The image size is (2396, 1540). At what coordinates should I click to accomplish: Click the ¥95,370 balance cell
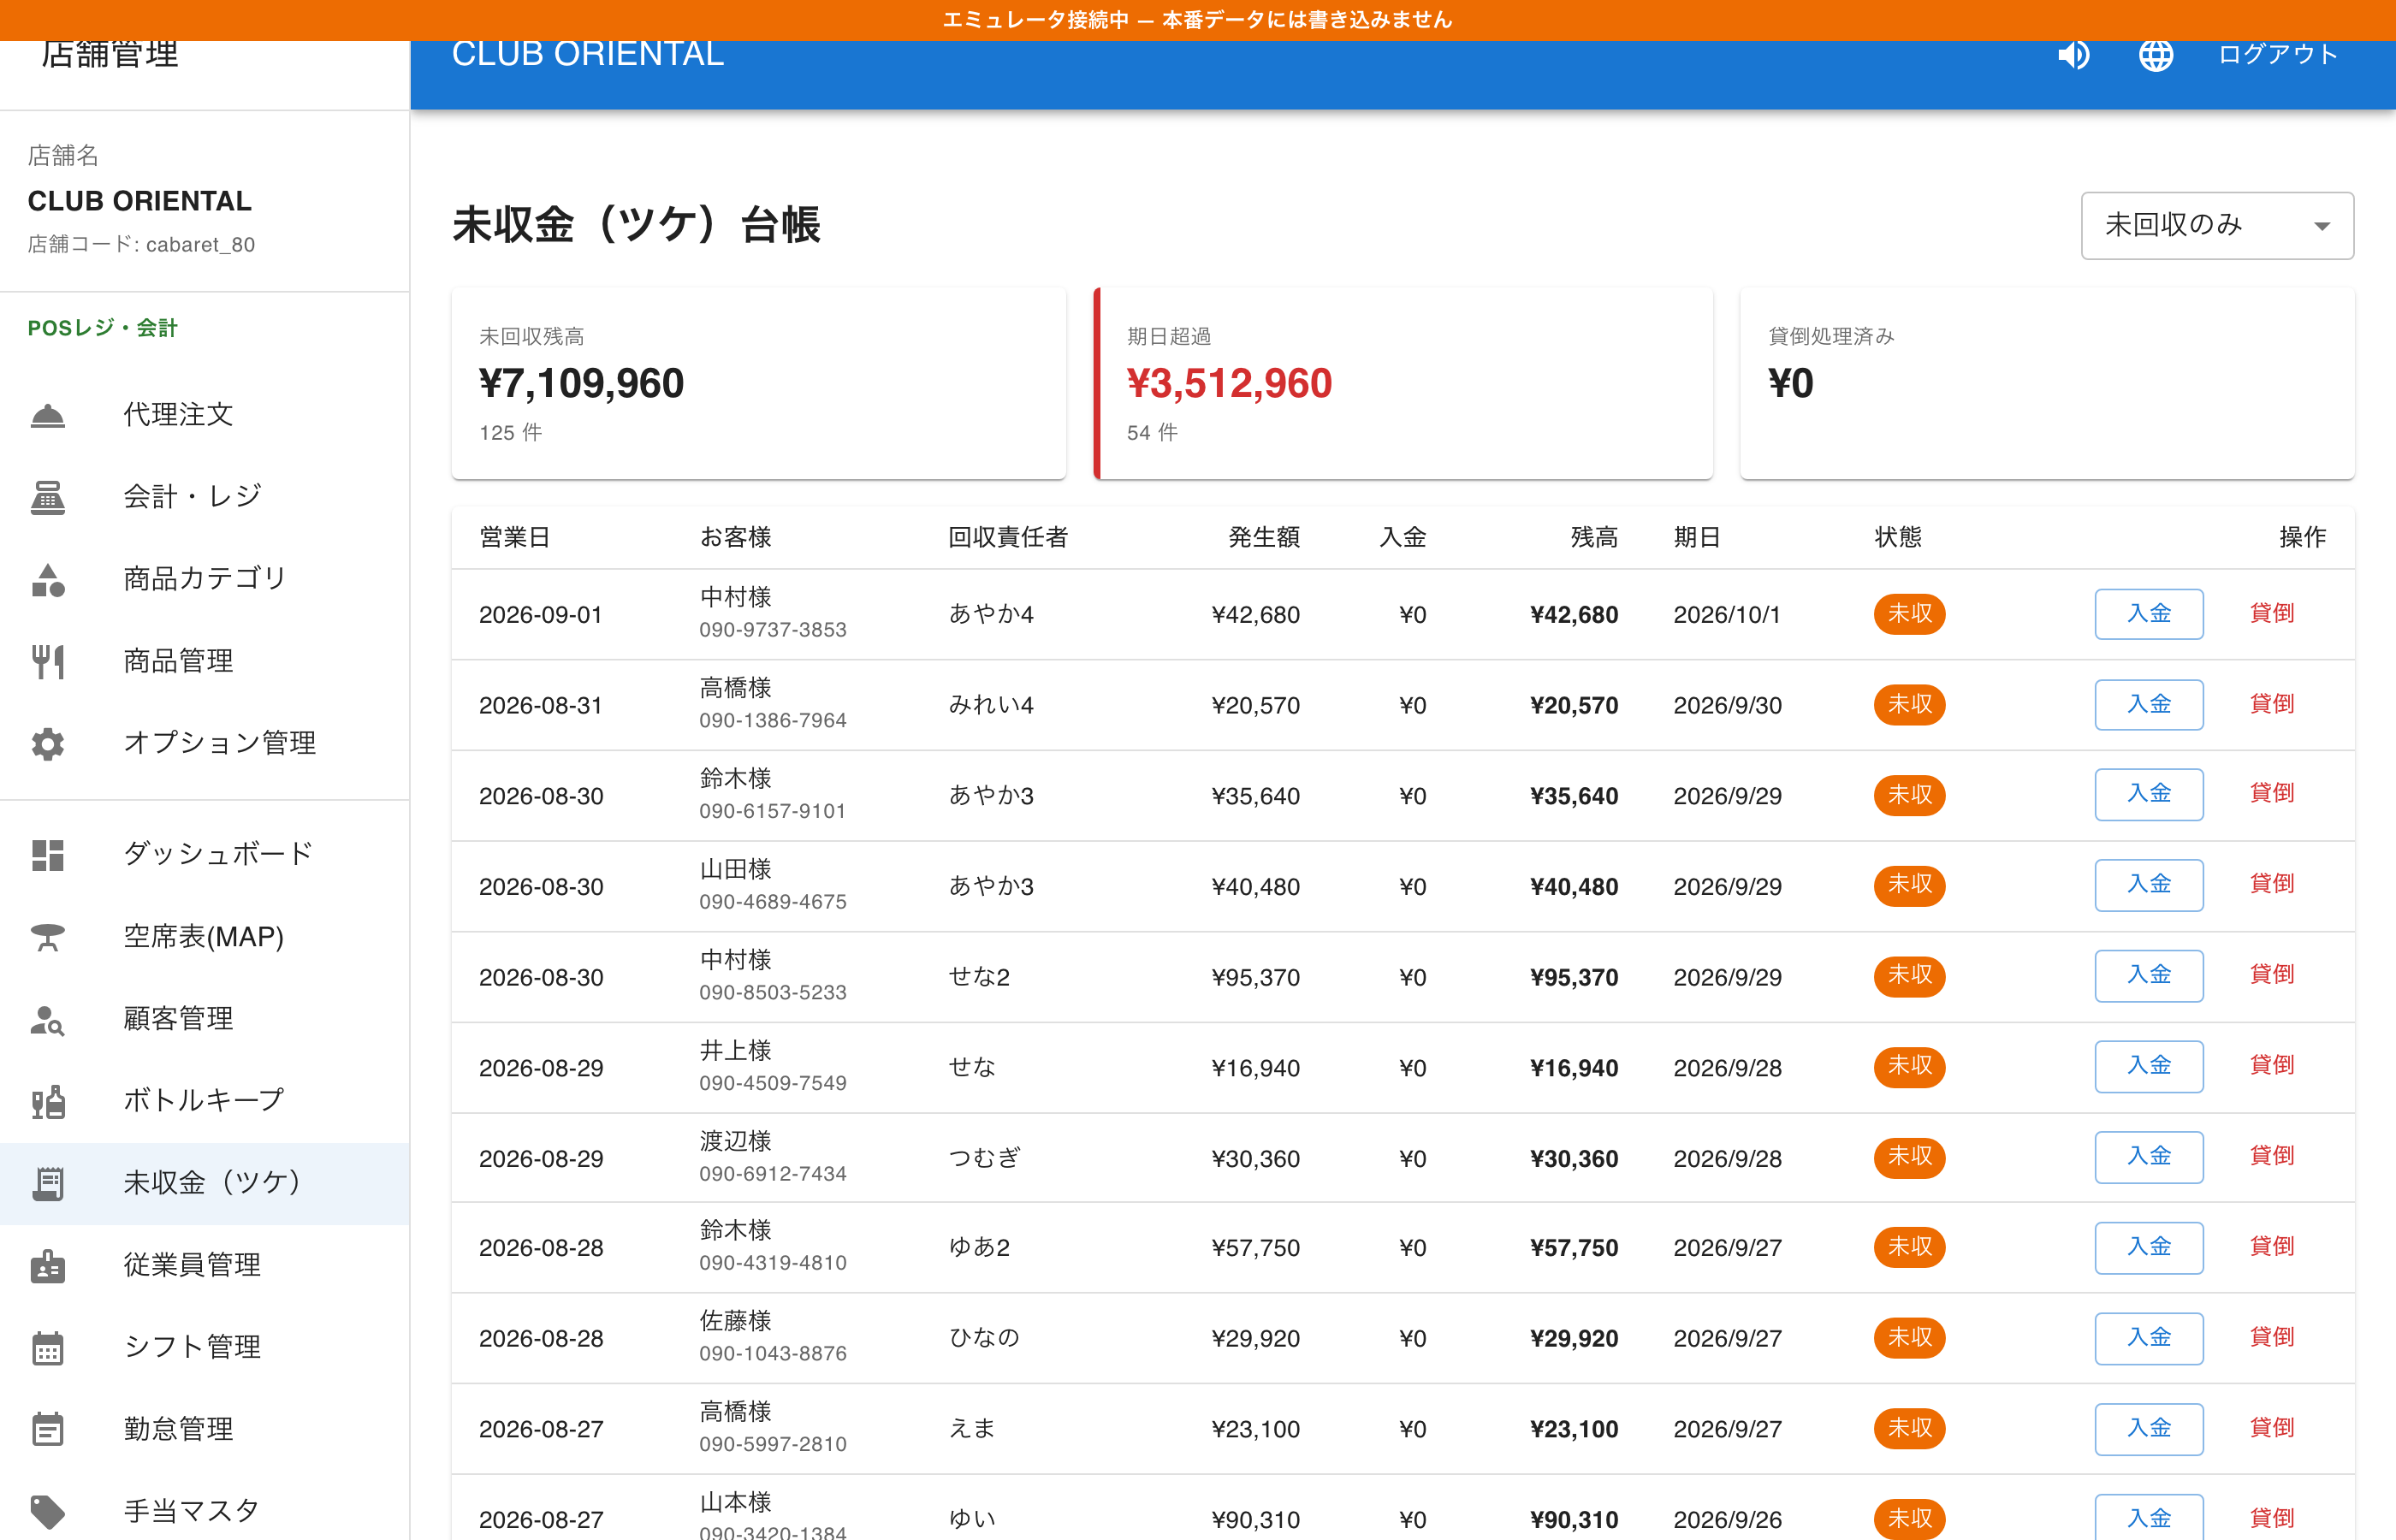click(x=1573, y=977)
